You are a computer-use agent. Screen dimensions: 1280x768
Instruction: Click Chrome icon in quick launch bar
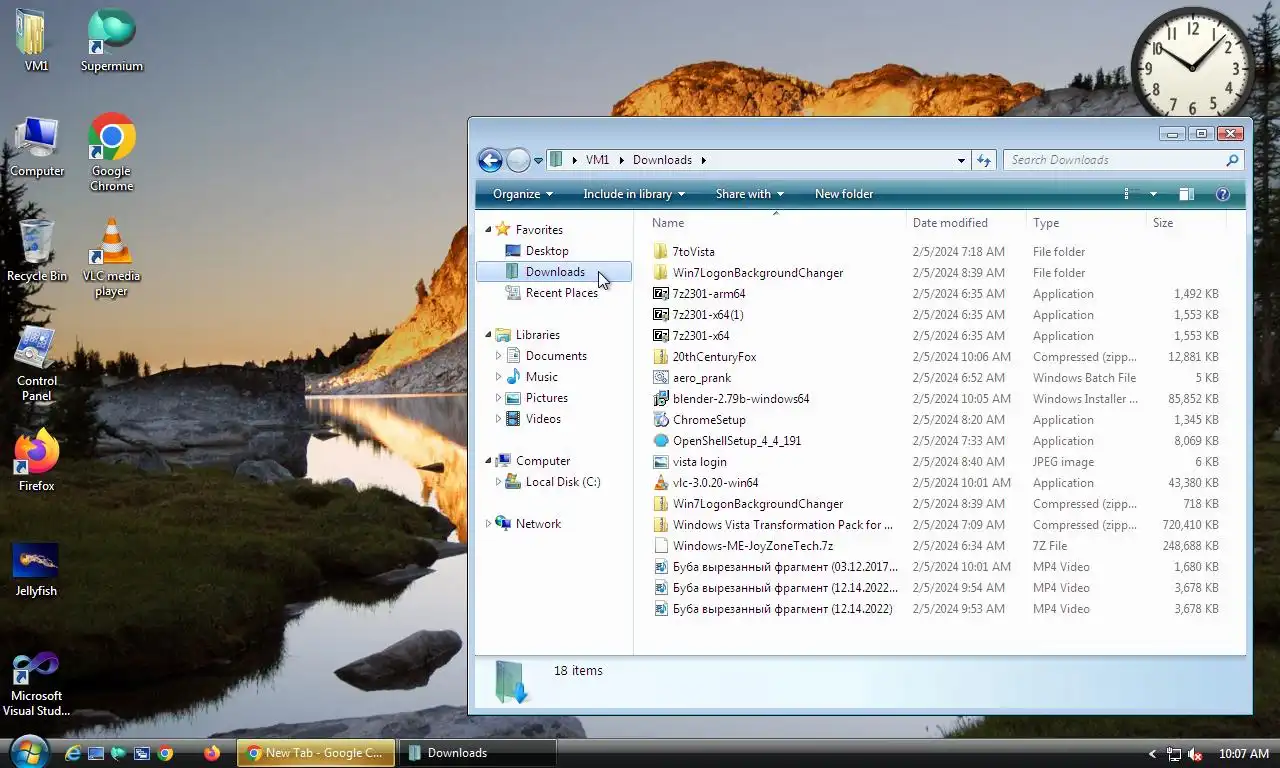[x=165, y=753]
